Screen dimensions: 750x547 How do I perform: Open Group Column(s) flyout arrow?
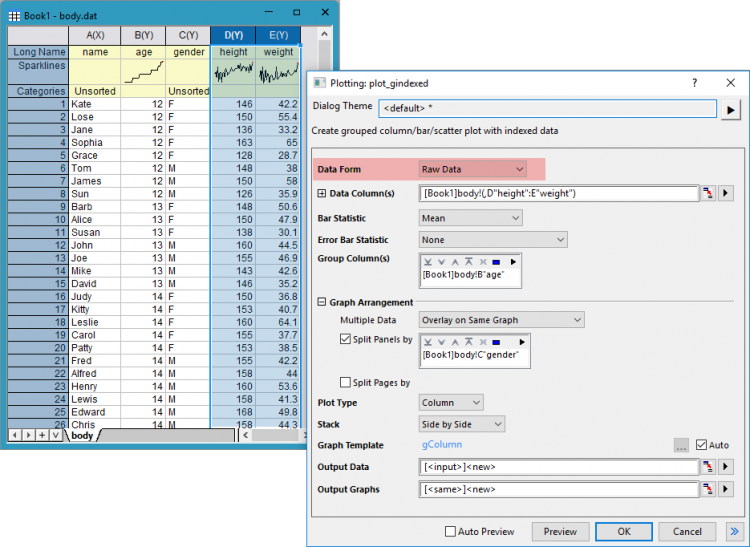[x=513, y=262]
